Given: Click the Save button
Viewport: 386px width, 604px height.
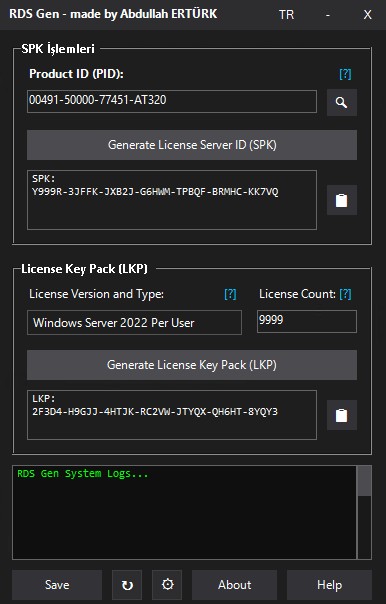Looking at the screenshot, I should [x=57, y=585].
